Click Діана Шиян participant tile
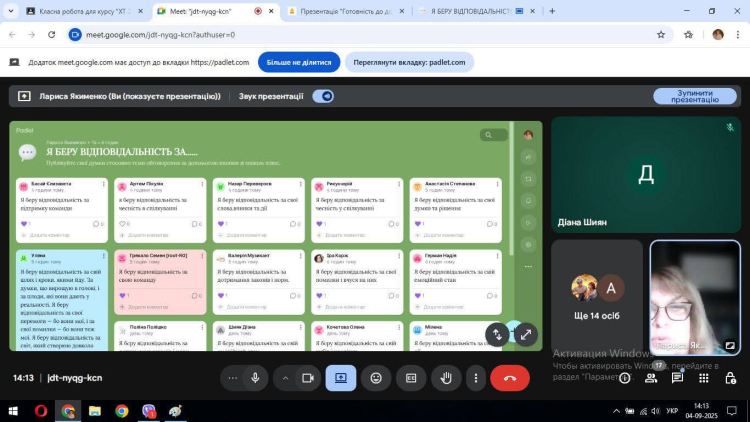Screen dimensions: 750x422 pos(646,175)
